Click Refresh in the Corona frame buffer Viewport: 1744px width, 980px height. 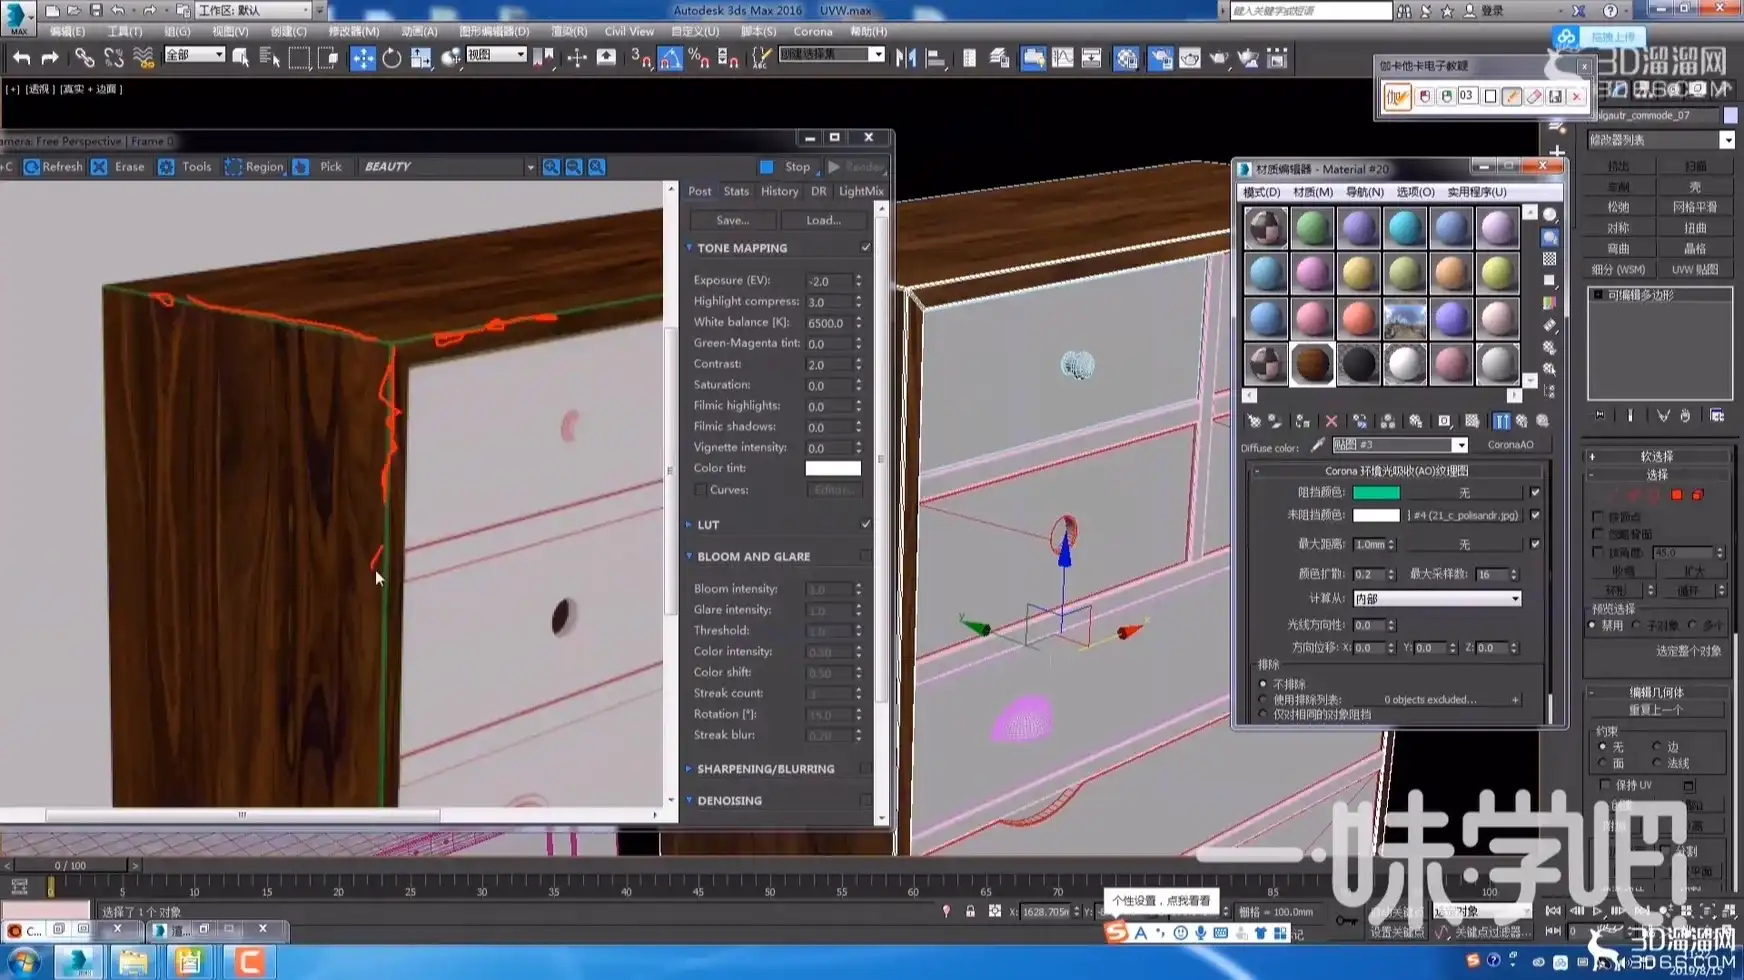pos(53,167)
